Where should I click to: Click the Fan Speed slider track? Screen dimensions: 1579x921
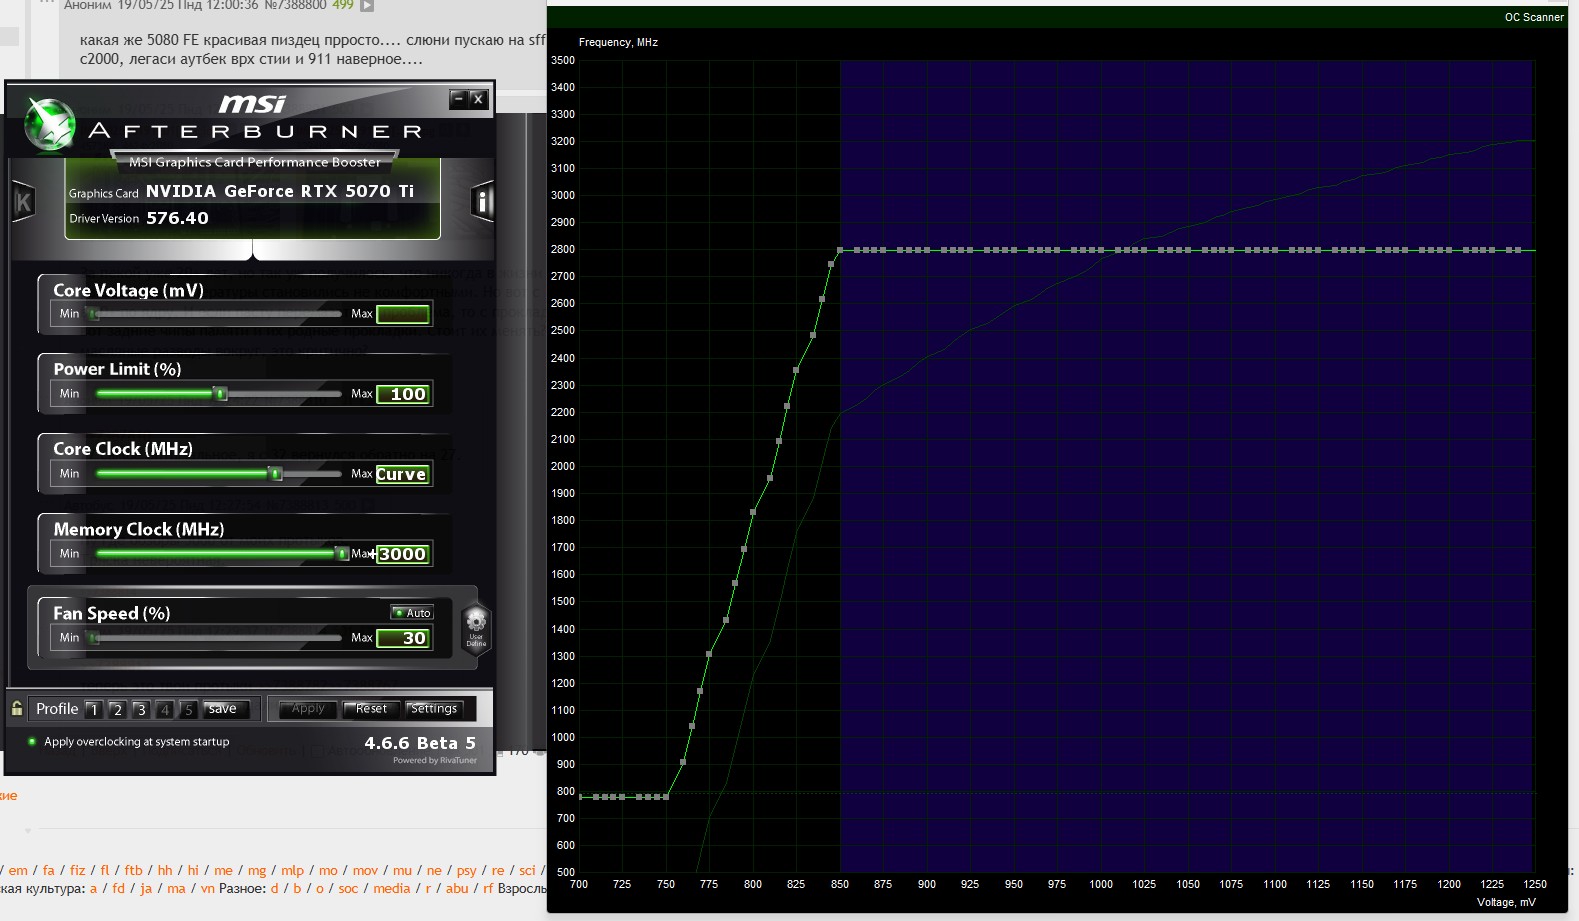[x=218, y=638]
